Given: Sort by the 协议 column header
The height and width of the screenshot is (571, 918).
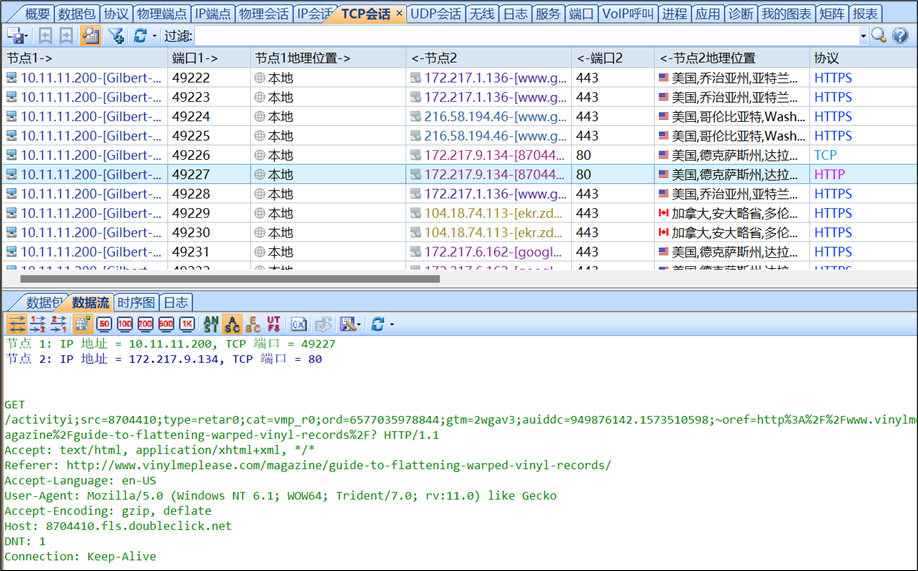Looking at the screenshot, I should pyautogui.click(x=826, y=58).
